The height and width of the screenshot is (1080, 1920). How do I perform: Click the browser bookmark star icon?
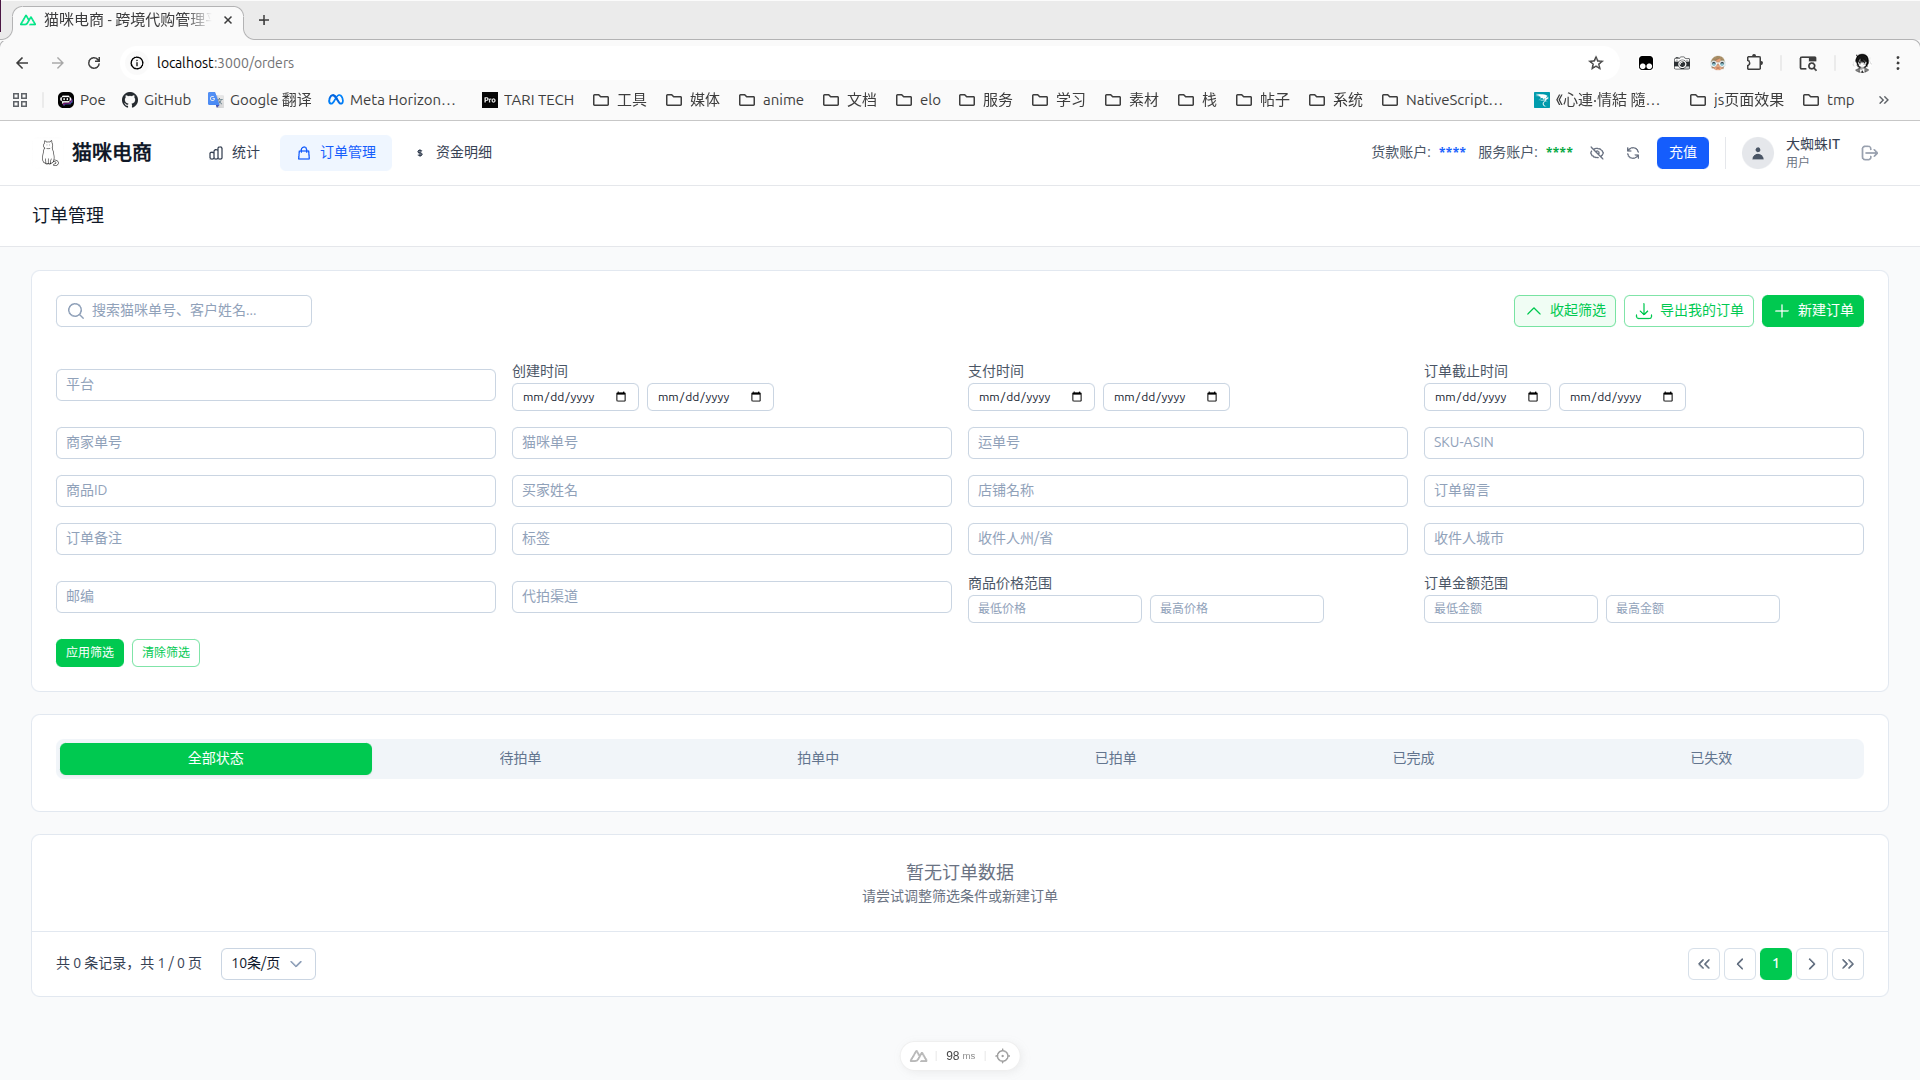click(1596, 63)
